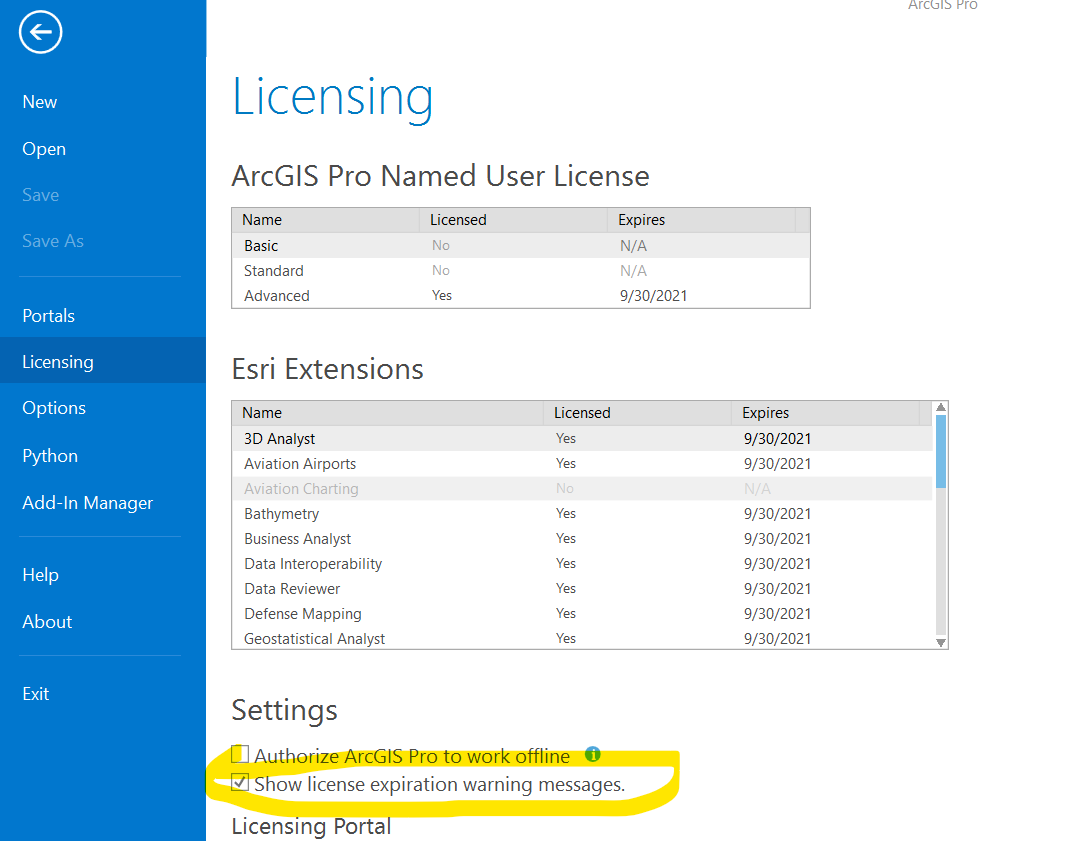
Task: Click the info icon beside offline authorization option
Action: (x=593, y=755)
